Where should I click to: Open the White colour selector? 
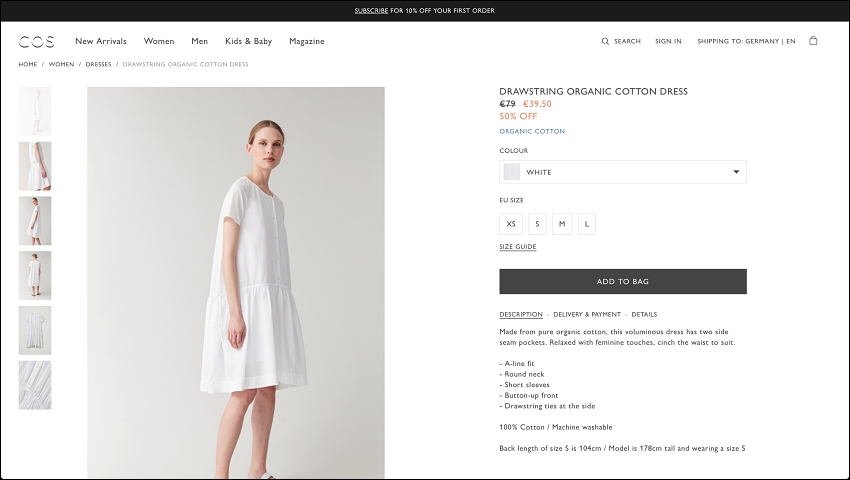coord(623,172)
